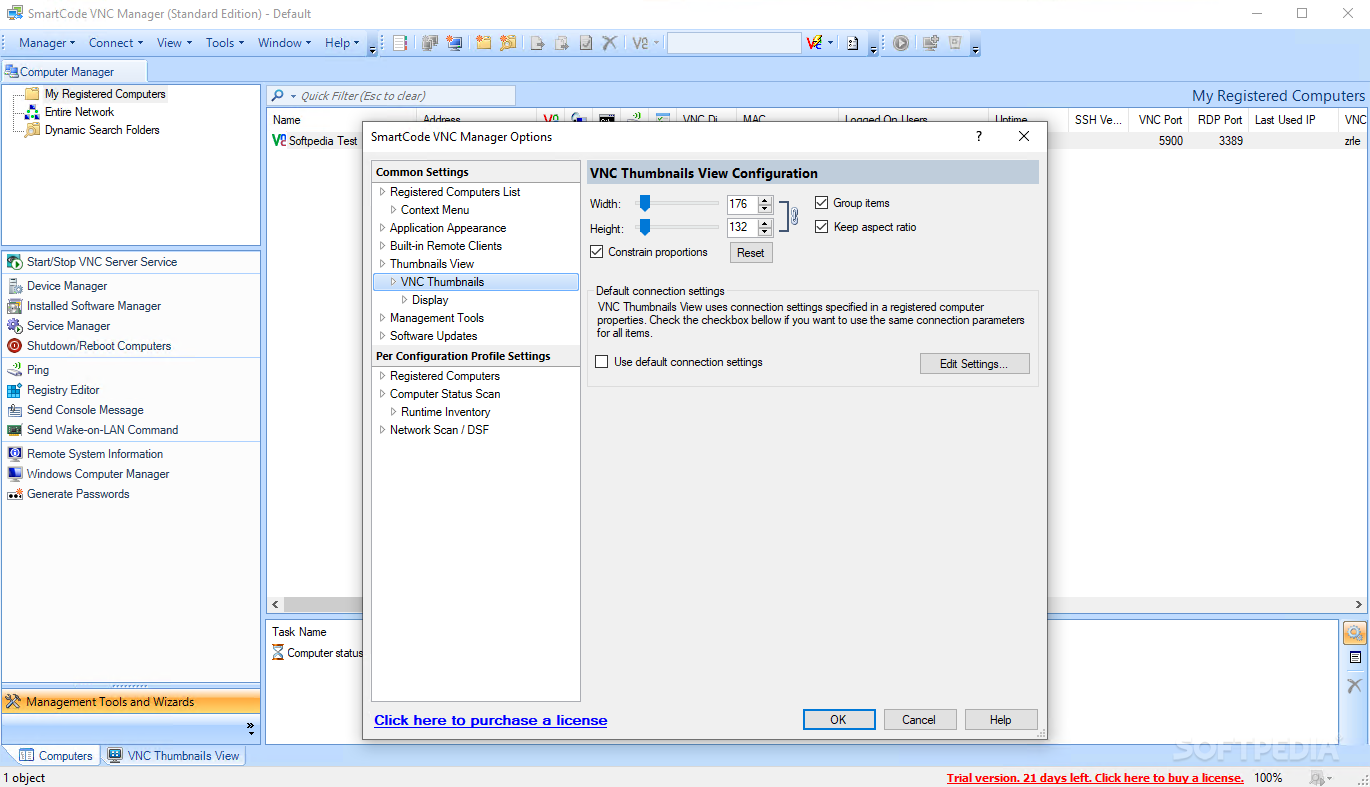This screenshot has height=787, width=1370.
Task: Click the question mark help icon in Options title
Action: click(x=979, y=137)
